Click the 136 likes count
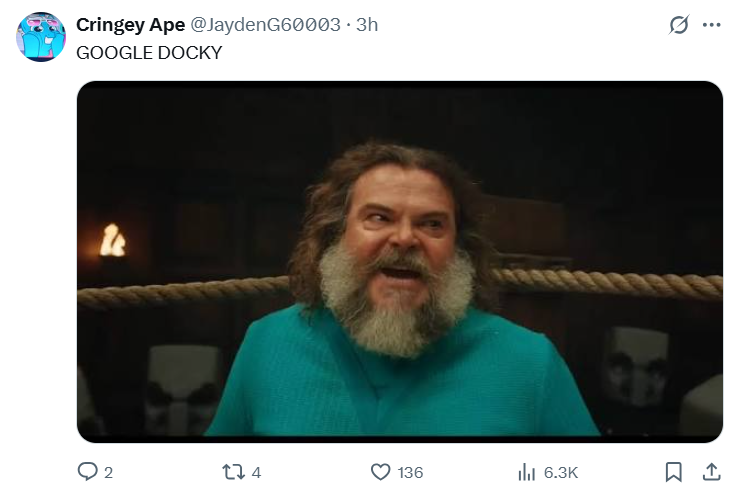 click(x=410, y=472)
